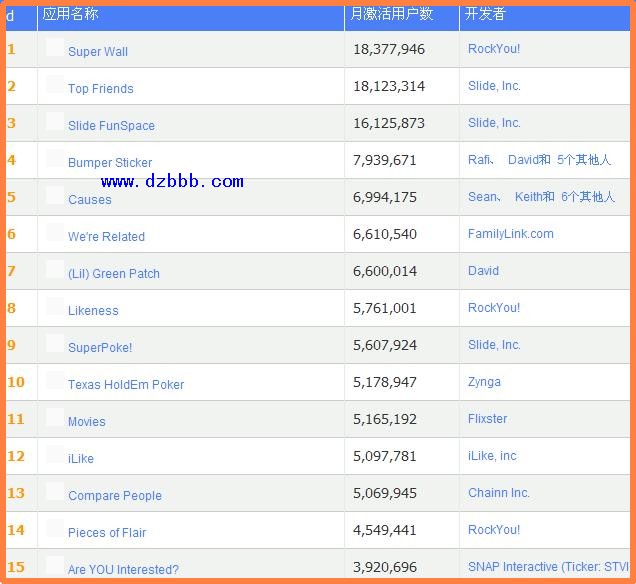Select rank number 10
Image resolution: width=636 pixels, height=584 pixels.
[16, 382]
